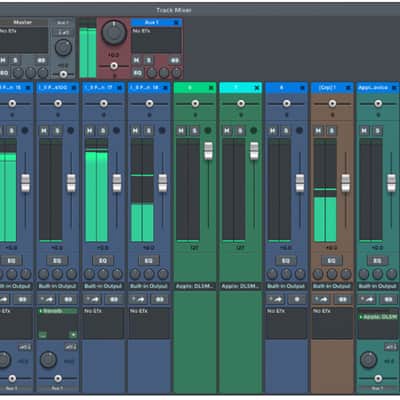This screenshot has width=400, height=400.
Task: Click the middle EQ knob on track 8
Action: 286,274
